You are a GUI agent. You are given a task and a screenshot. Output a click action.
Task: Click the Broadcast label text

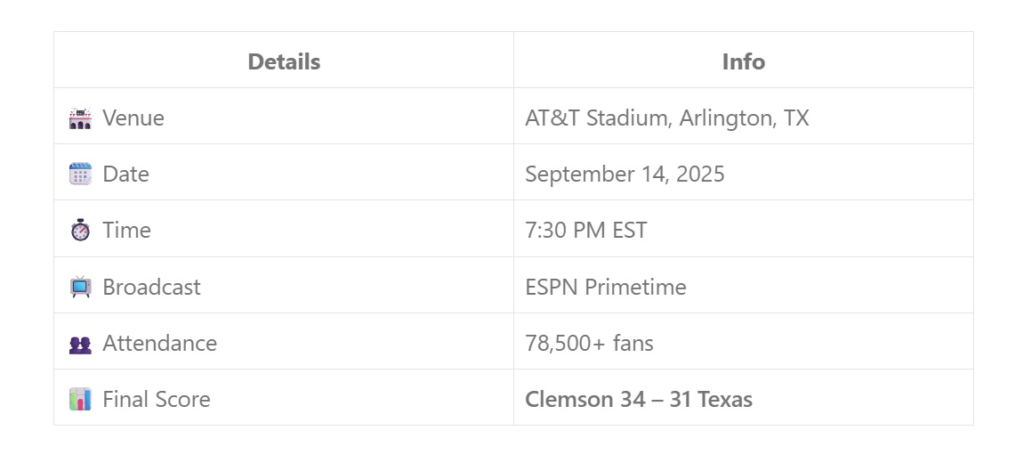tap(152, 287)
